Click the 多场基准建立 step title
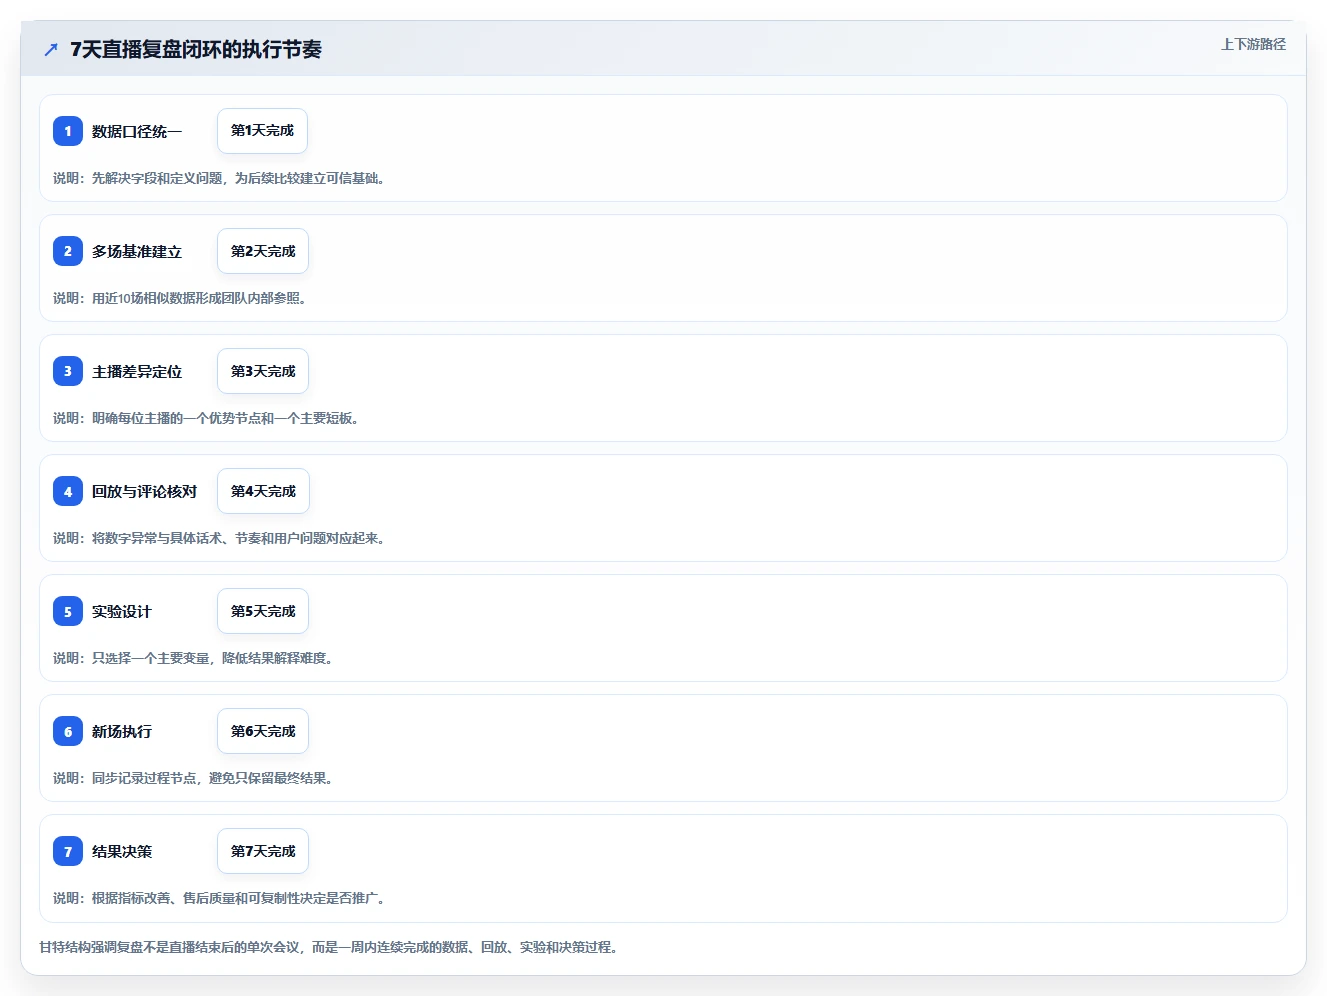 [x=137, y=251]
